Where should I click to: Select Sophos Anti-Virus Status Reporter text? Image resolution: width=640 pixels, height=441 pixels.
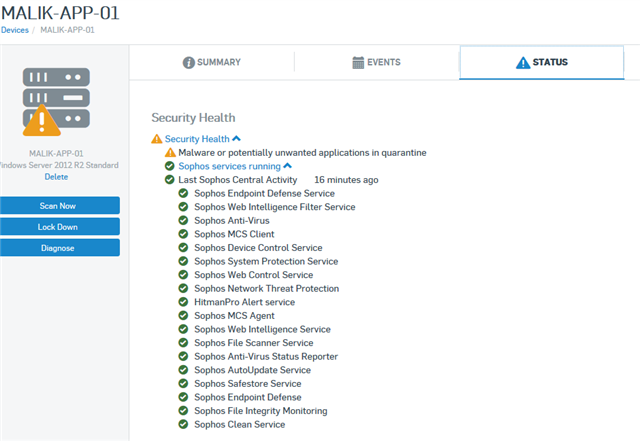(266, 356)
